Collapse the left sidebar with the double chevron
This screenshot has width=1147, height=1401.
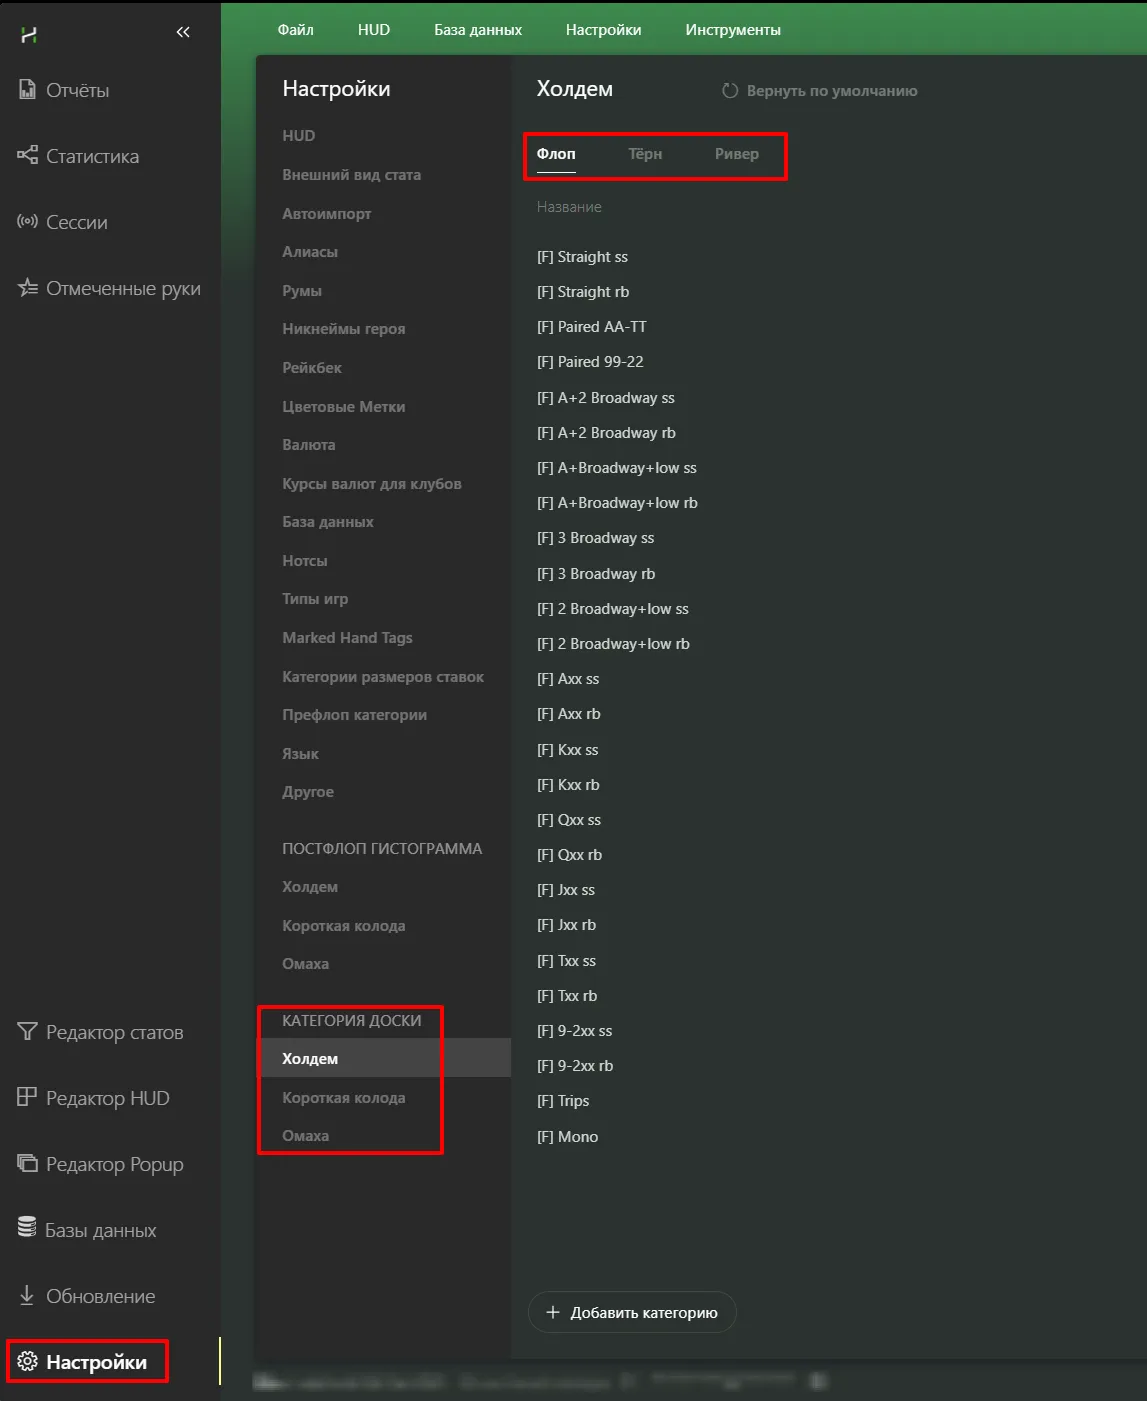point(183,33)
